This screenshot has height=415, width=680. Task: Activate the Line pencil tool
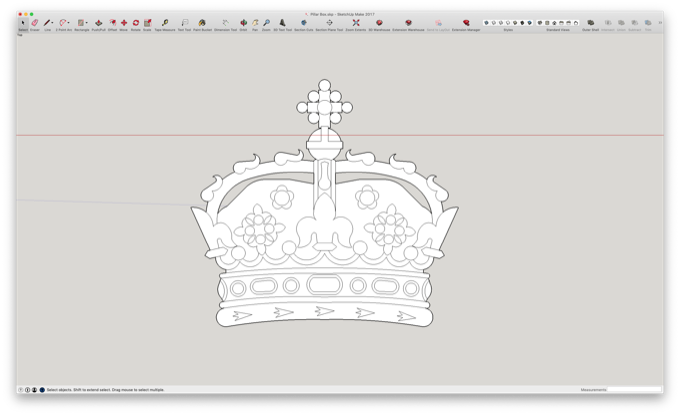coord(47,23)
